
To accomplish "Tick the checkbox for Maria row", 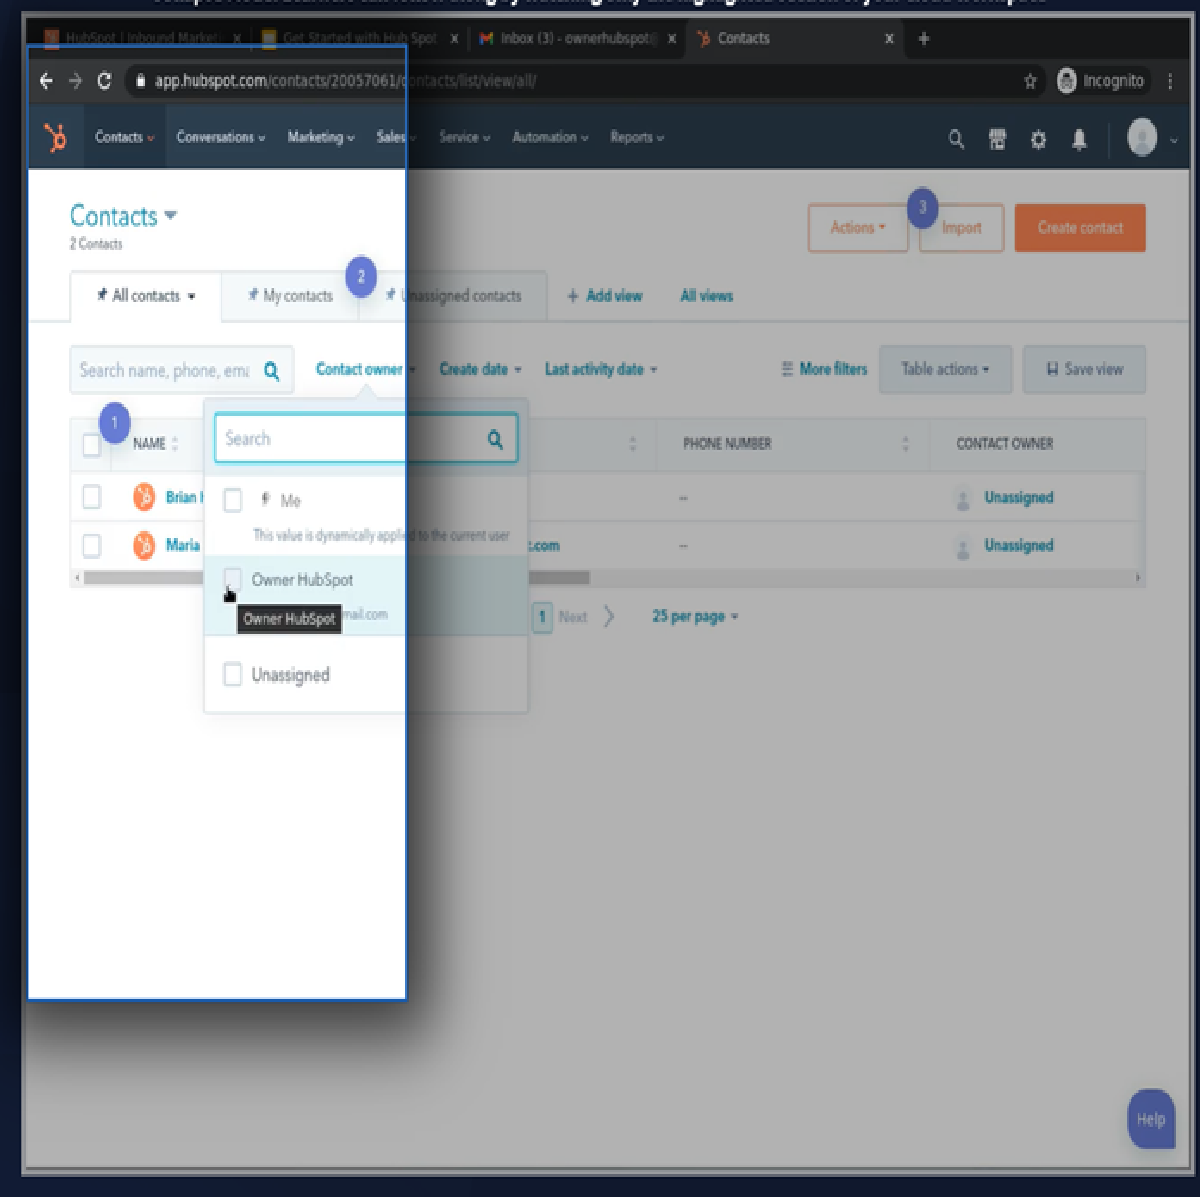I will (92, 545).
